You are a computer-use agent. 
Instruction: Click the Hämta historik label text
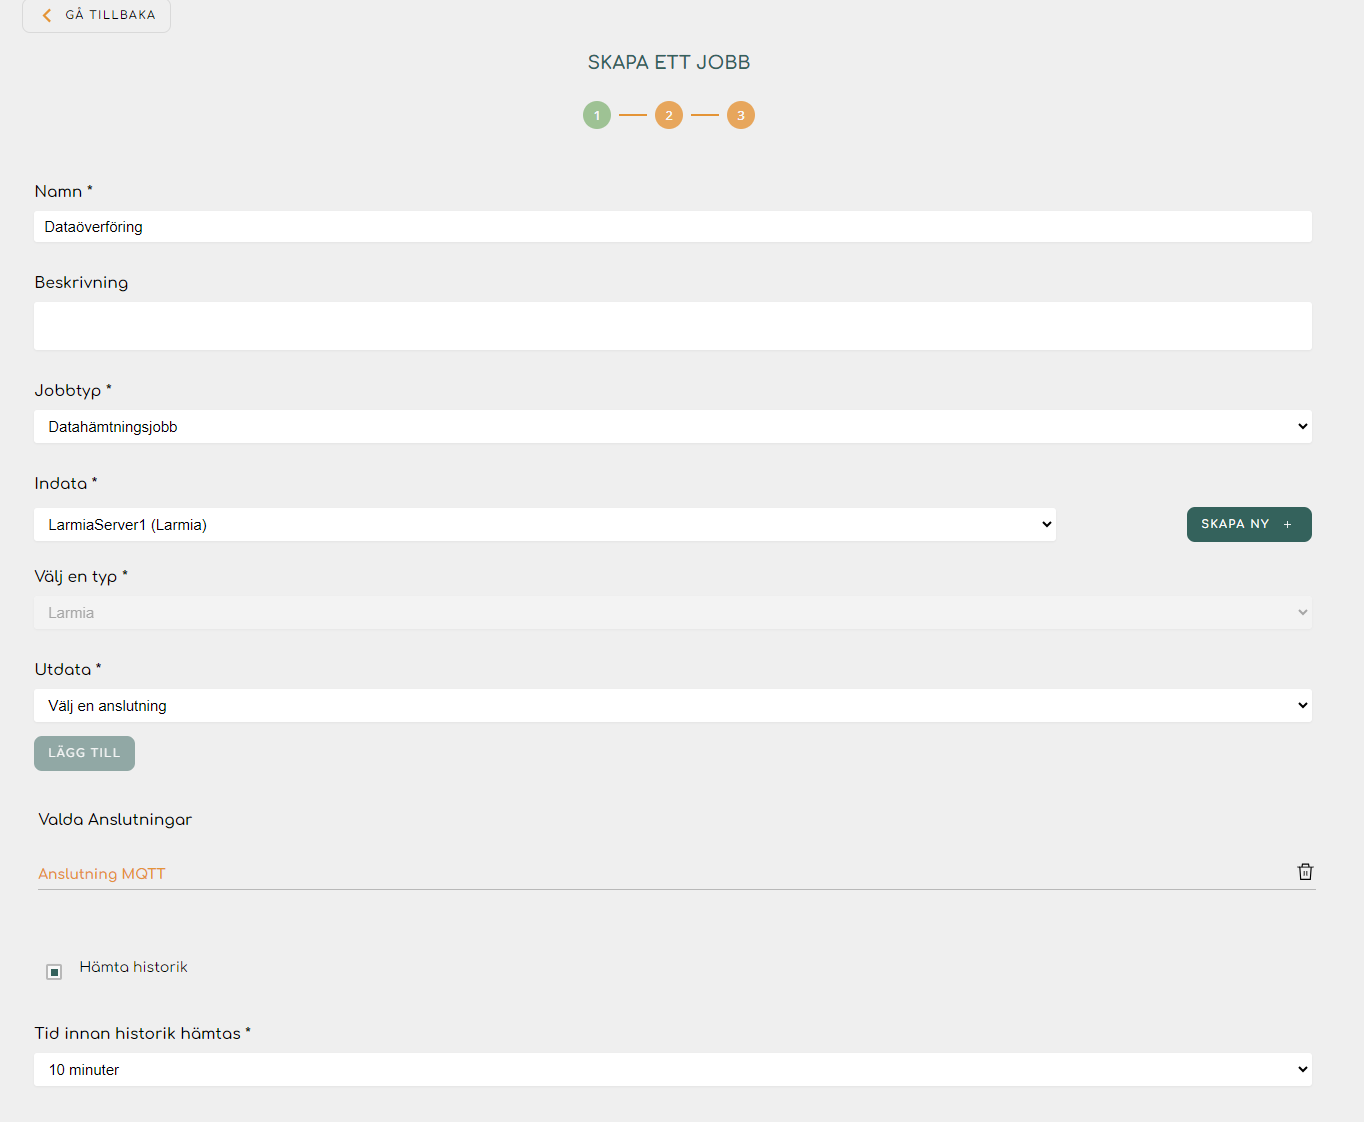[134, 967]
